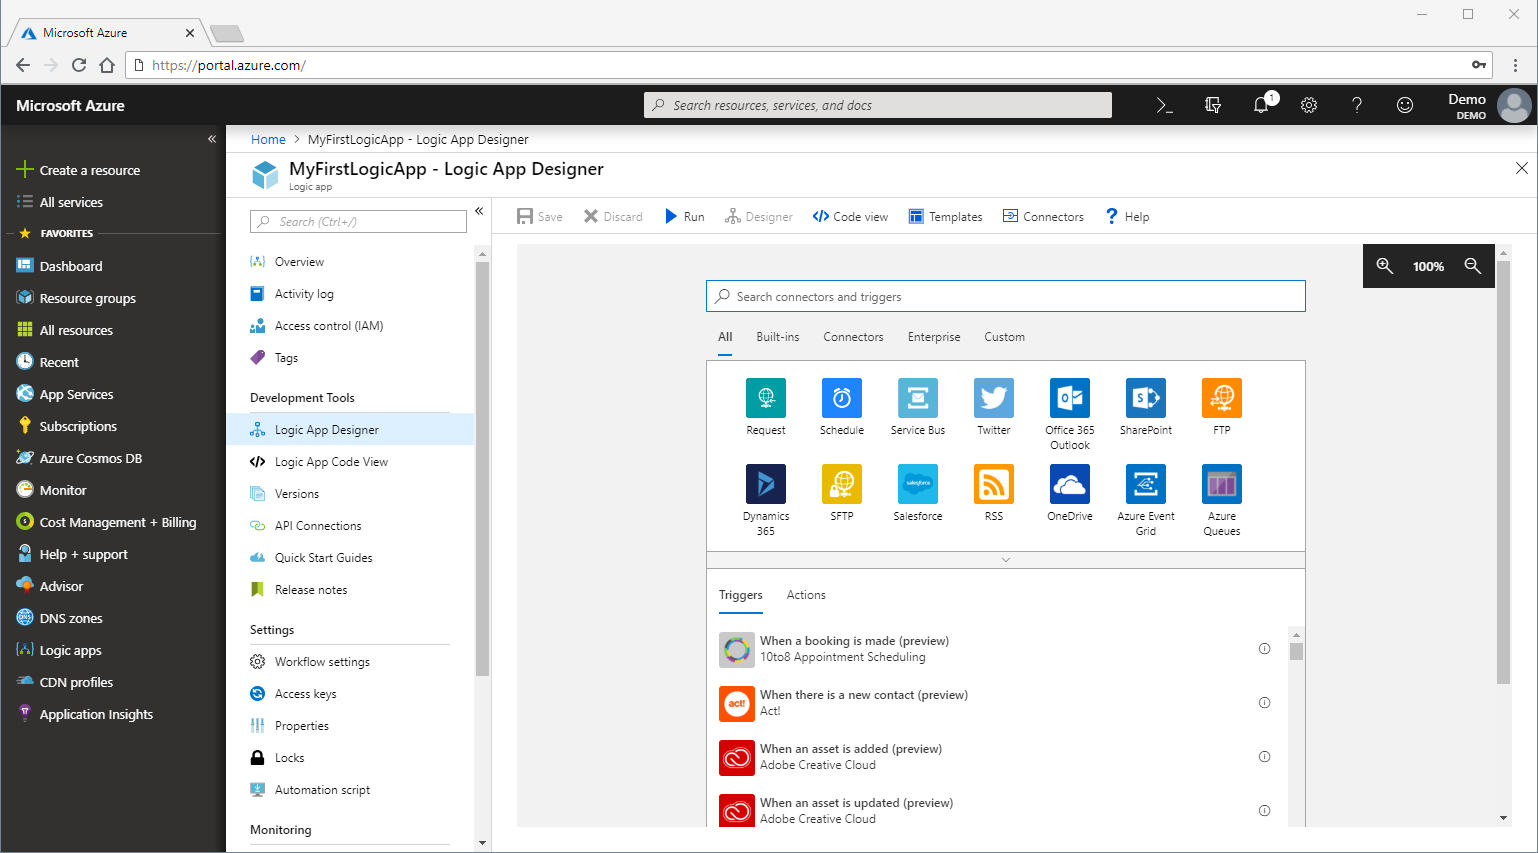Switch to the Custom tab
1538x853 pixels.
[1004, 337]
